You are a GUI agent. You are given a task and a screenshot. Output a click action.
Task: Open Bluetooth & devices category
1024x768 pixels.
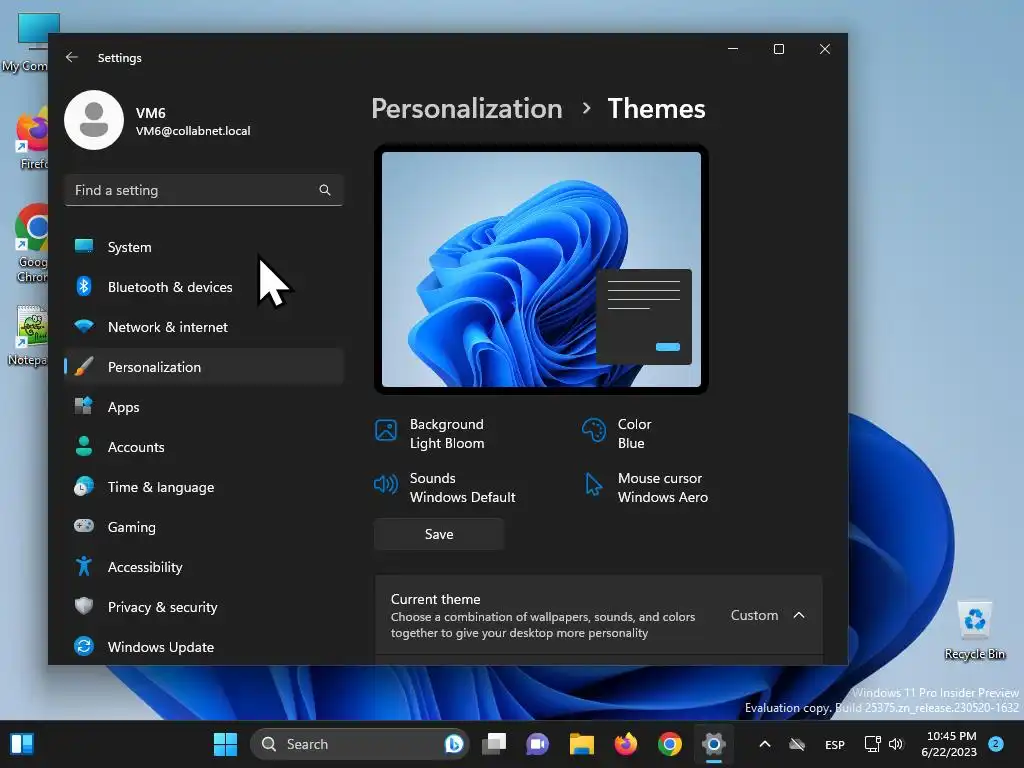204,287
